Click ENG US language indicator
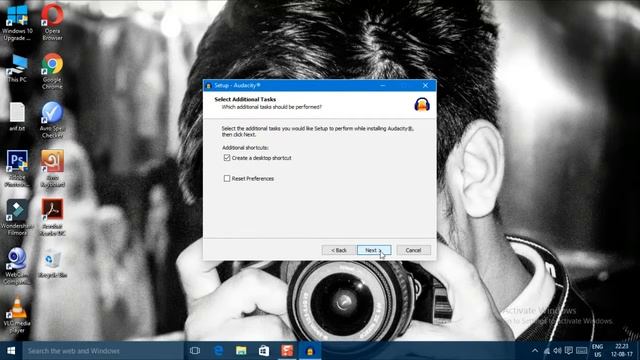 point(598,351)
